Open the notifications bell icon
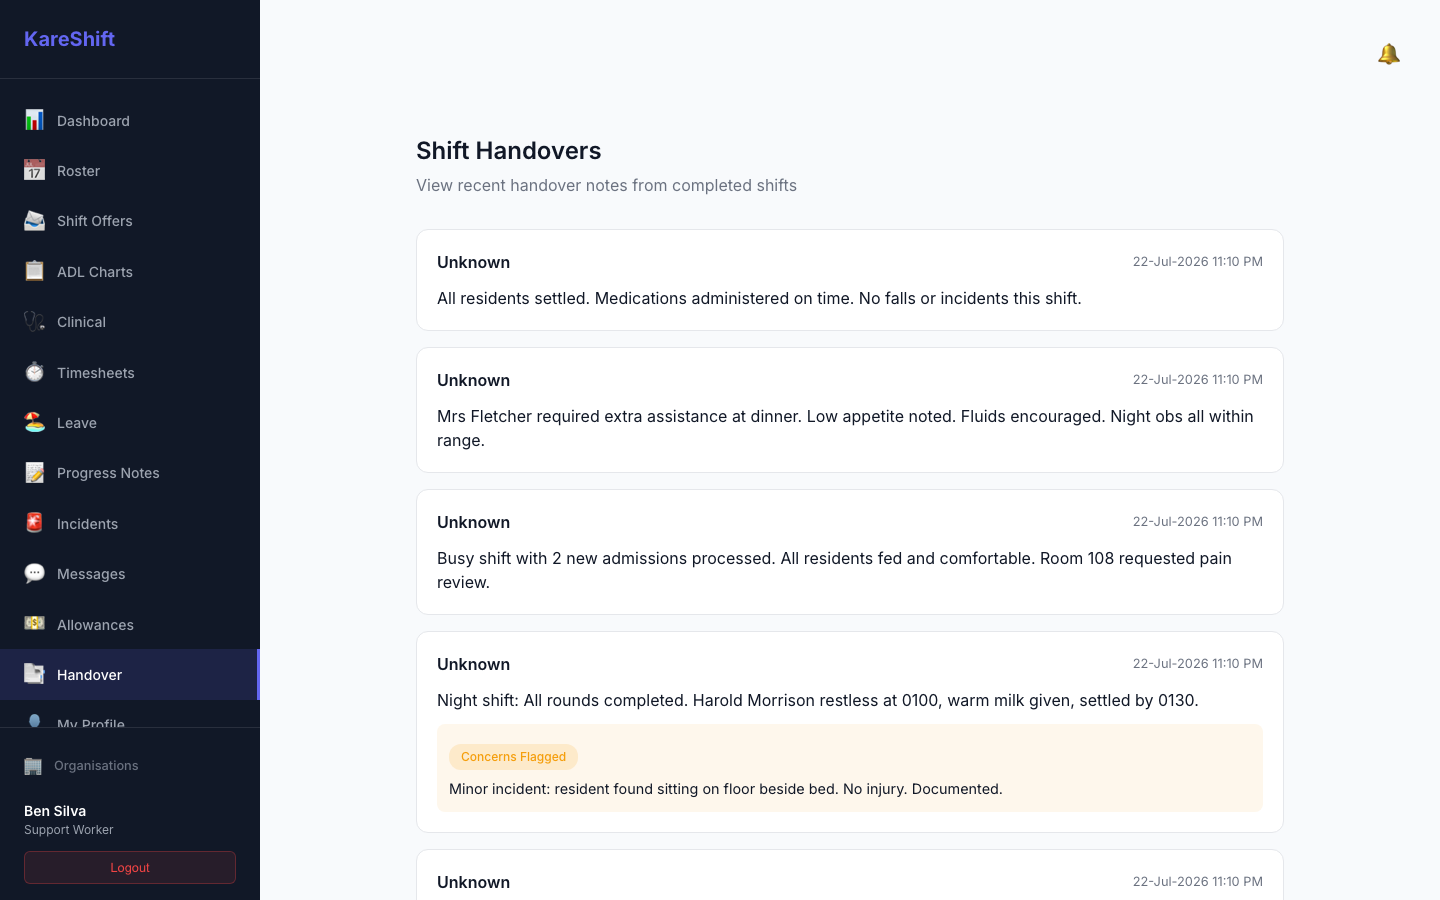This screenshot has width=1440, height=900. pos(1388,54)
